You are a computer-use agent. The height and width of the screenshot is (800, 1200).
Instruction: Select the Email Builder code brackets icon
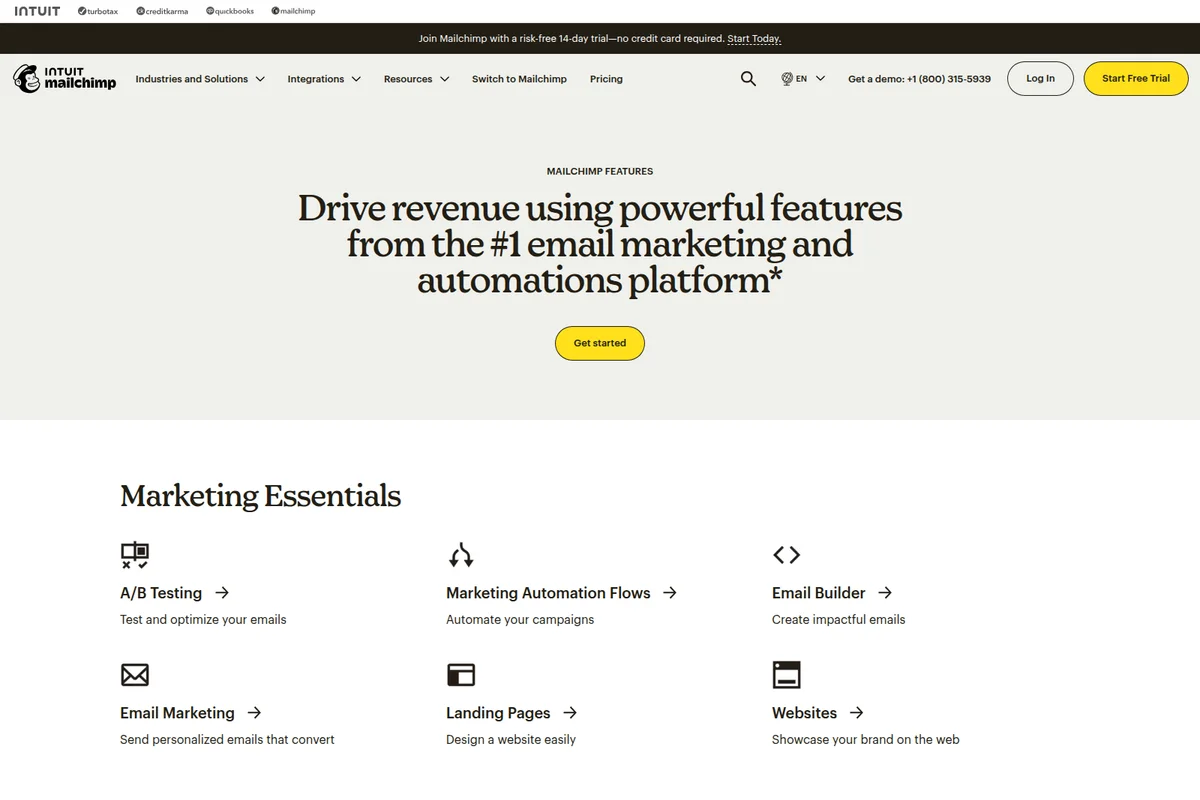(787, 555)
